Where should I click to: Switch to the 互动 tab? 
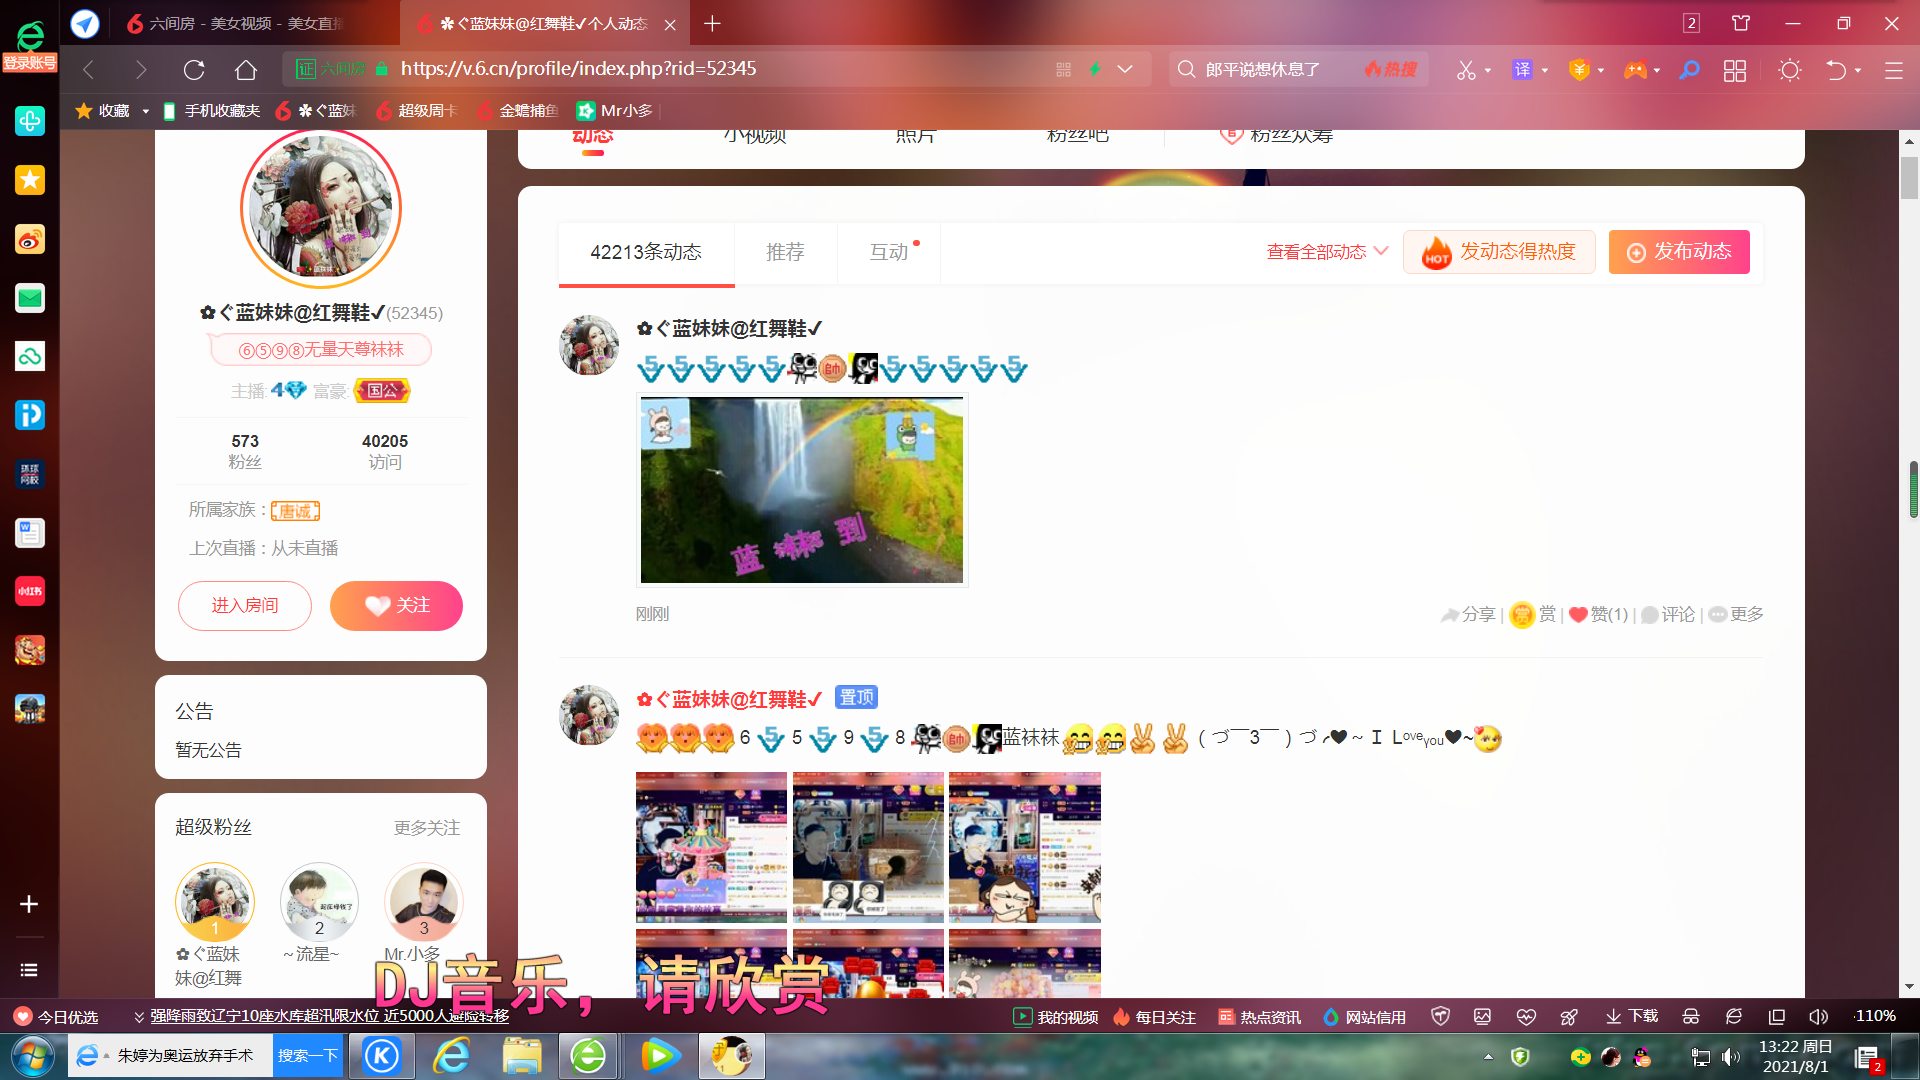(x=889, y=252)
